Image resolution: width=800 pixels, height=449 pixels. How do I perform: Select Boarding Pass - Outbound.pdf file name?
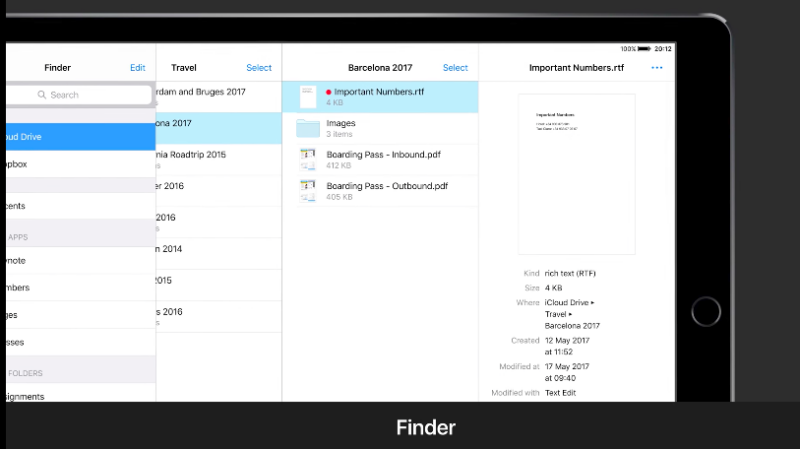(387, 186)
